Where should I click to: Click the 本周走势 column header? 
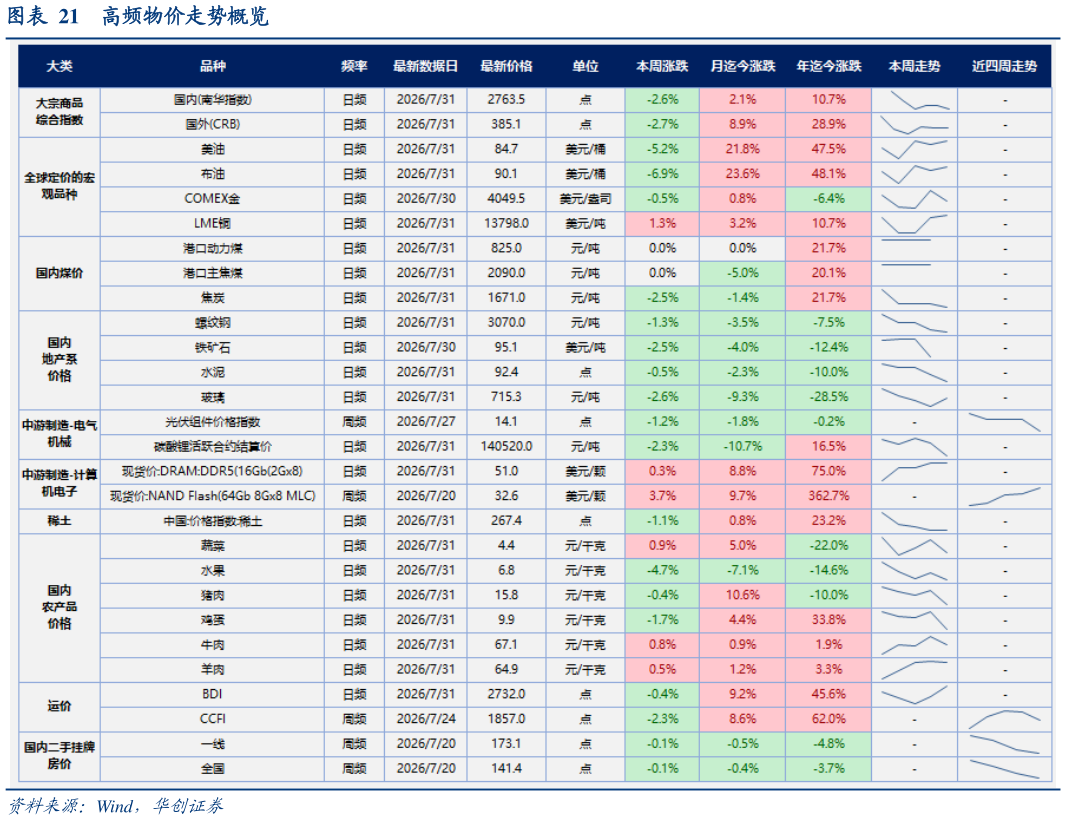[x=914, y=66]
